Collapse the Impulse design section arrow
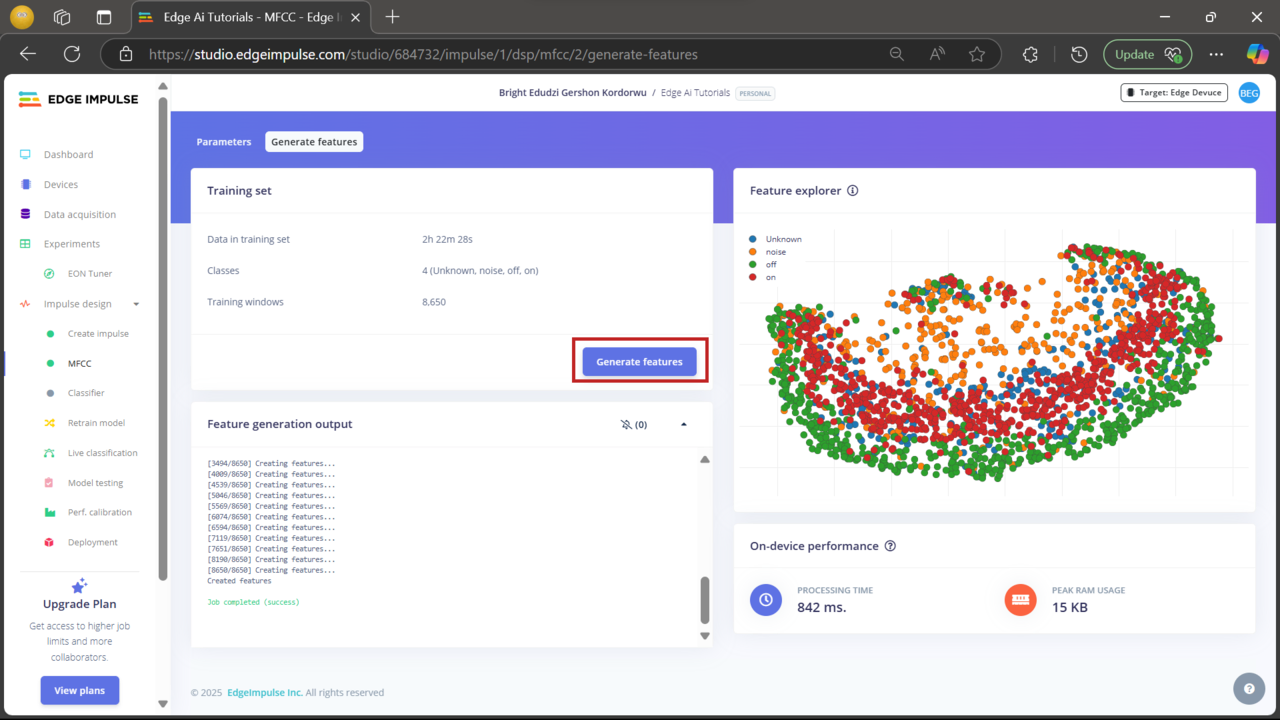This screenshot has height=720, width=1280. (x=136, y=304)
